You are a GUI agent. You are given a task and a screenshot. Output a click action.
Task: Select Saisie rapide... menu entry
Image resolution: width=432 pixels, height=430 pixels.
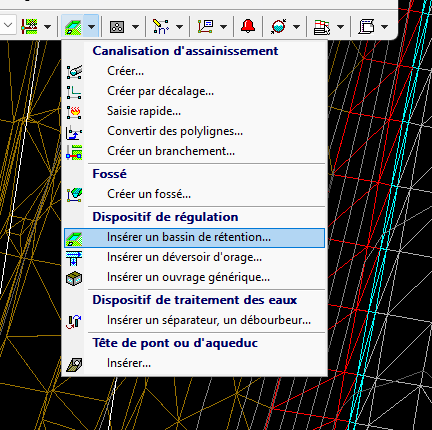(194, 111)
